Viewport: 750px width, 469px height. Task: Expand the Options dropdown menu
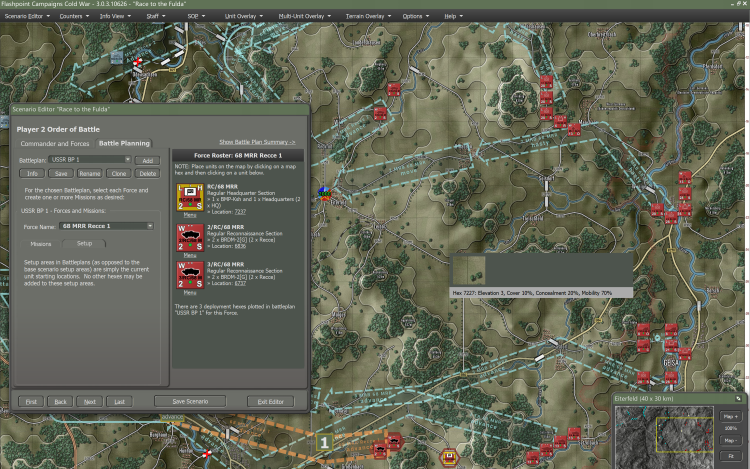coord(416,16)
